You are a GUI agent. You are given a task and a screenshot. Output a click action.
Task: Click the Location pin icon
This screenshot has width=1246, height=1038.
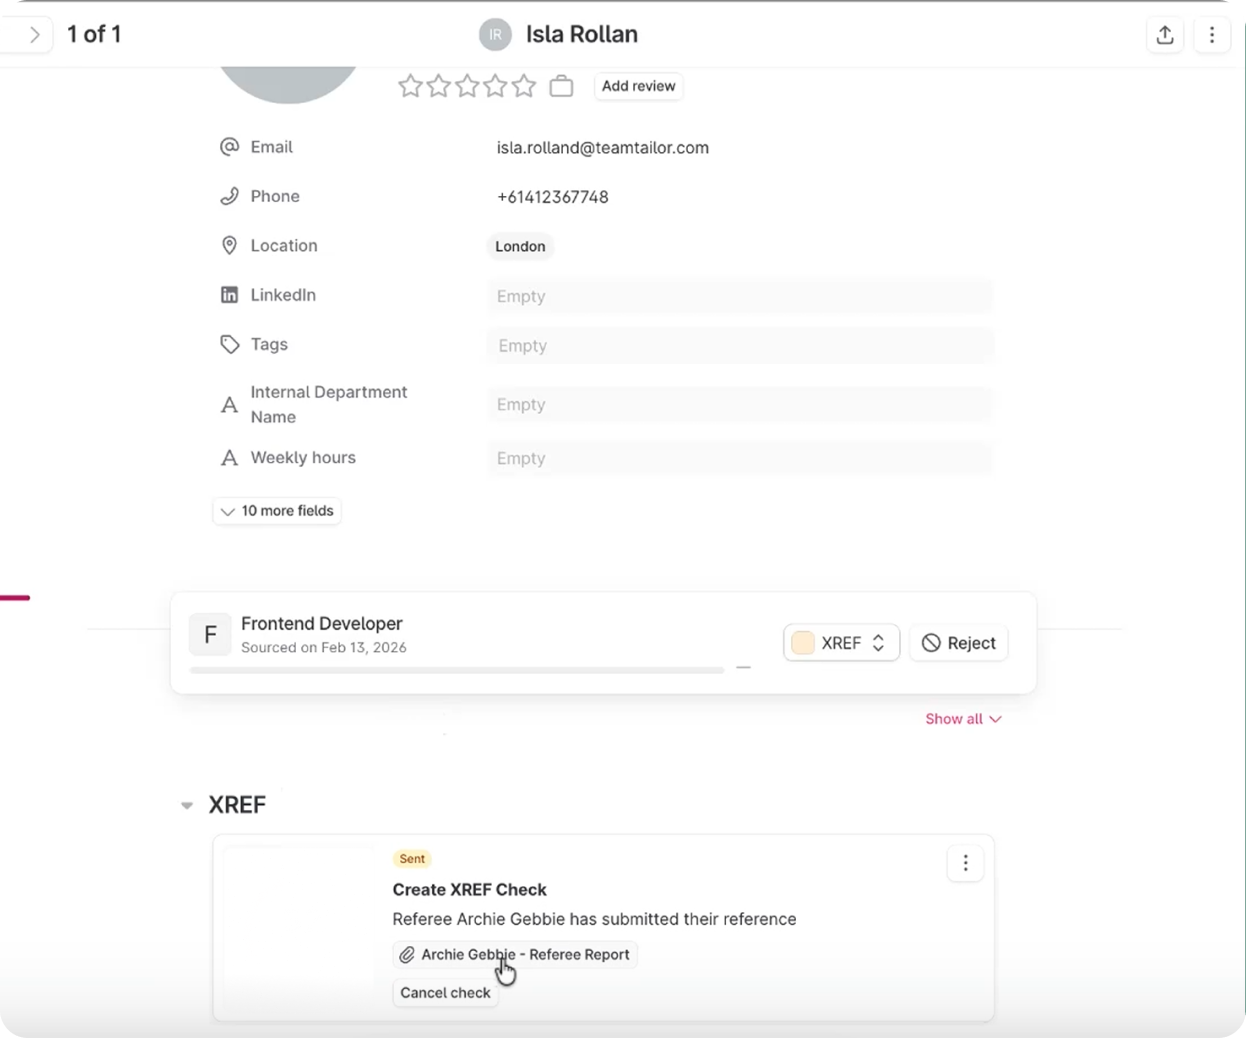click(x=229, y=245)
